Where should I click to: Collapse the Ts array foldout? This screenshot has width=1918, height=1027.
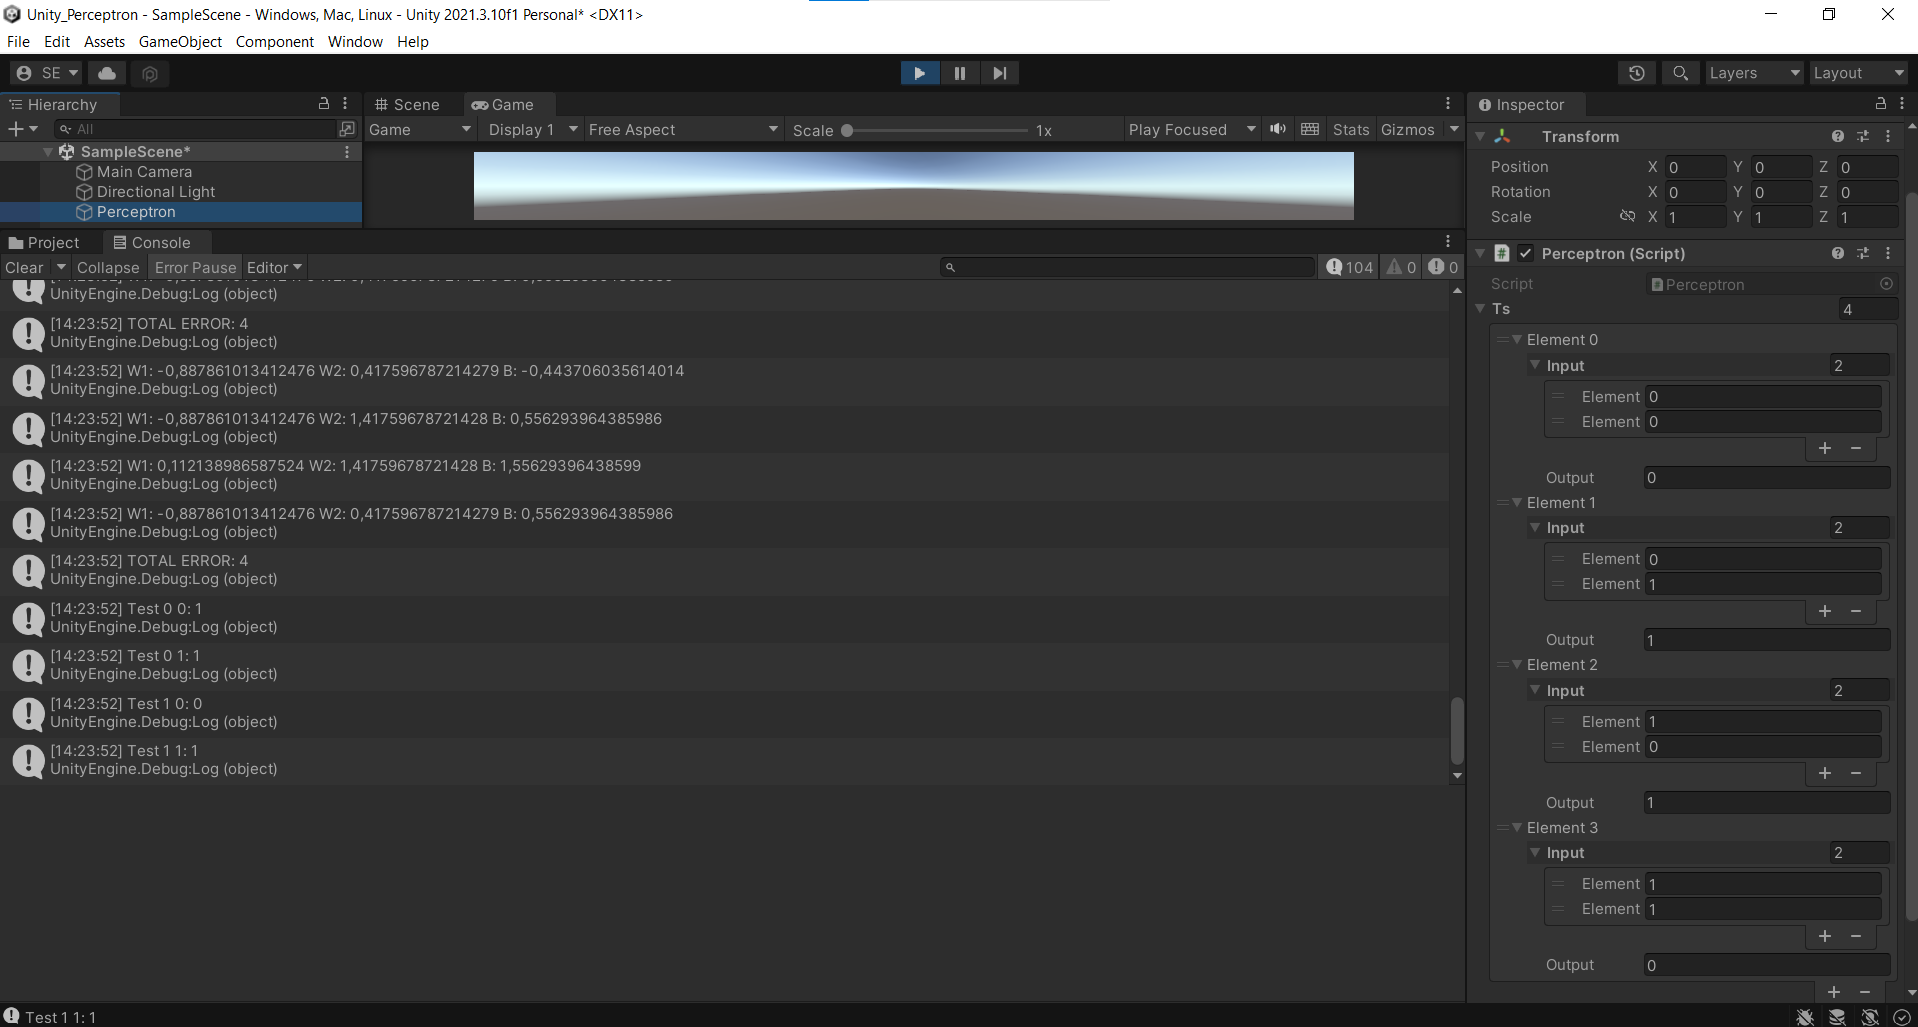(1480, 309)
